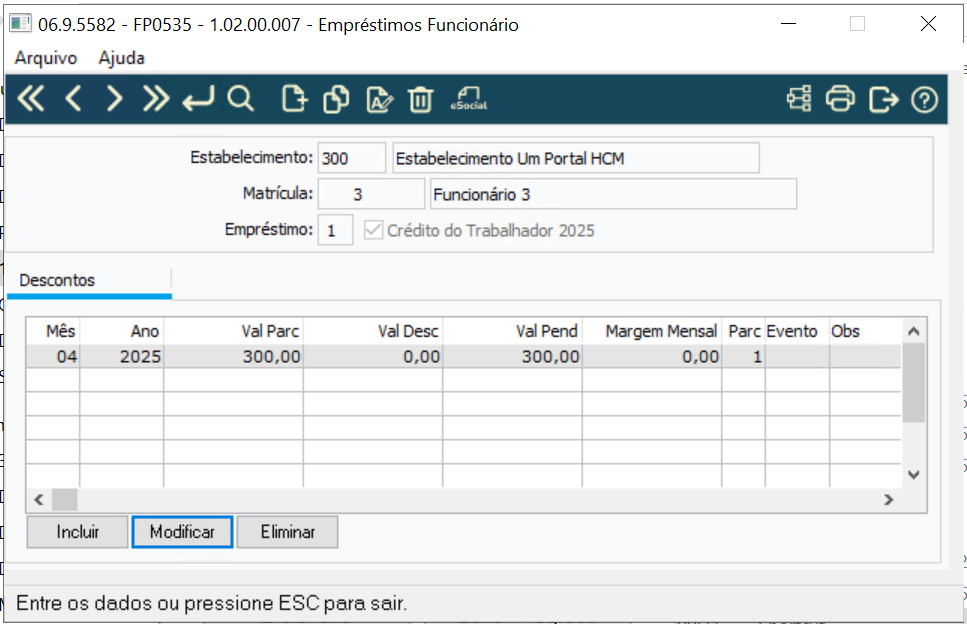Go to next record arrow
The image size is (967, 624).
[x=114, y=99]
